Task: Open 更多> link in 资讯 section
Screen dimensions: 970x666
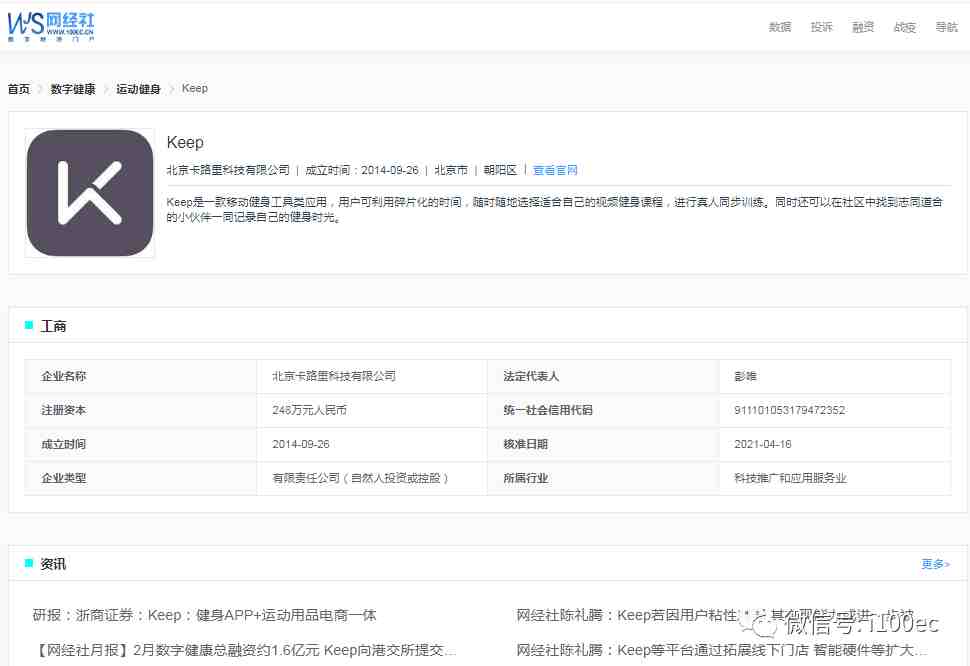Action: [x=935, y=564]
